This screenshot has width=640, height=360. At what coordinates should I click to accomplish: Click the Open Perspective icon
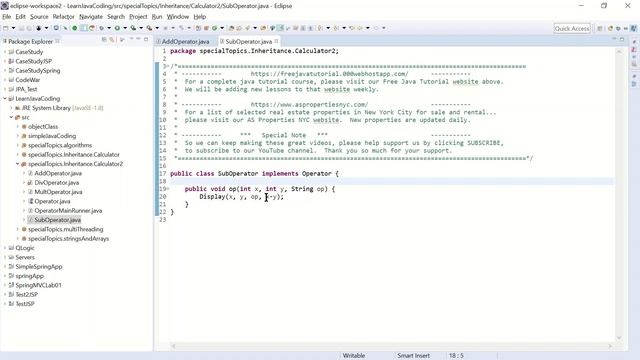(600, 28)
